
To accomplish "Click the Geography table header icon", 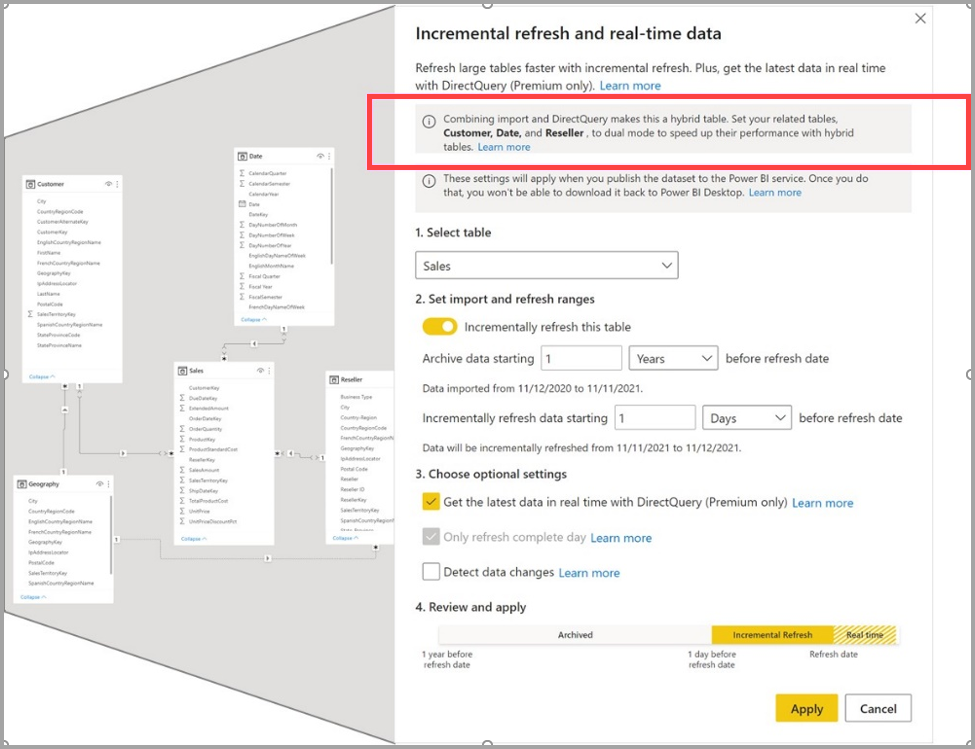I will 22,484.
